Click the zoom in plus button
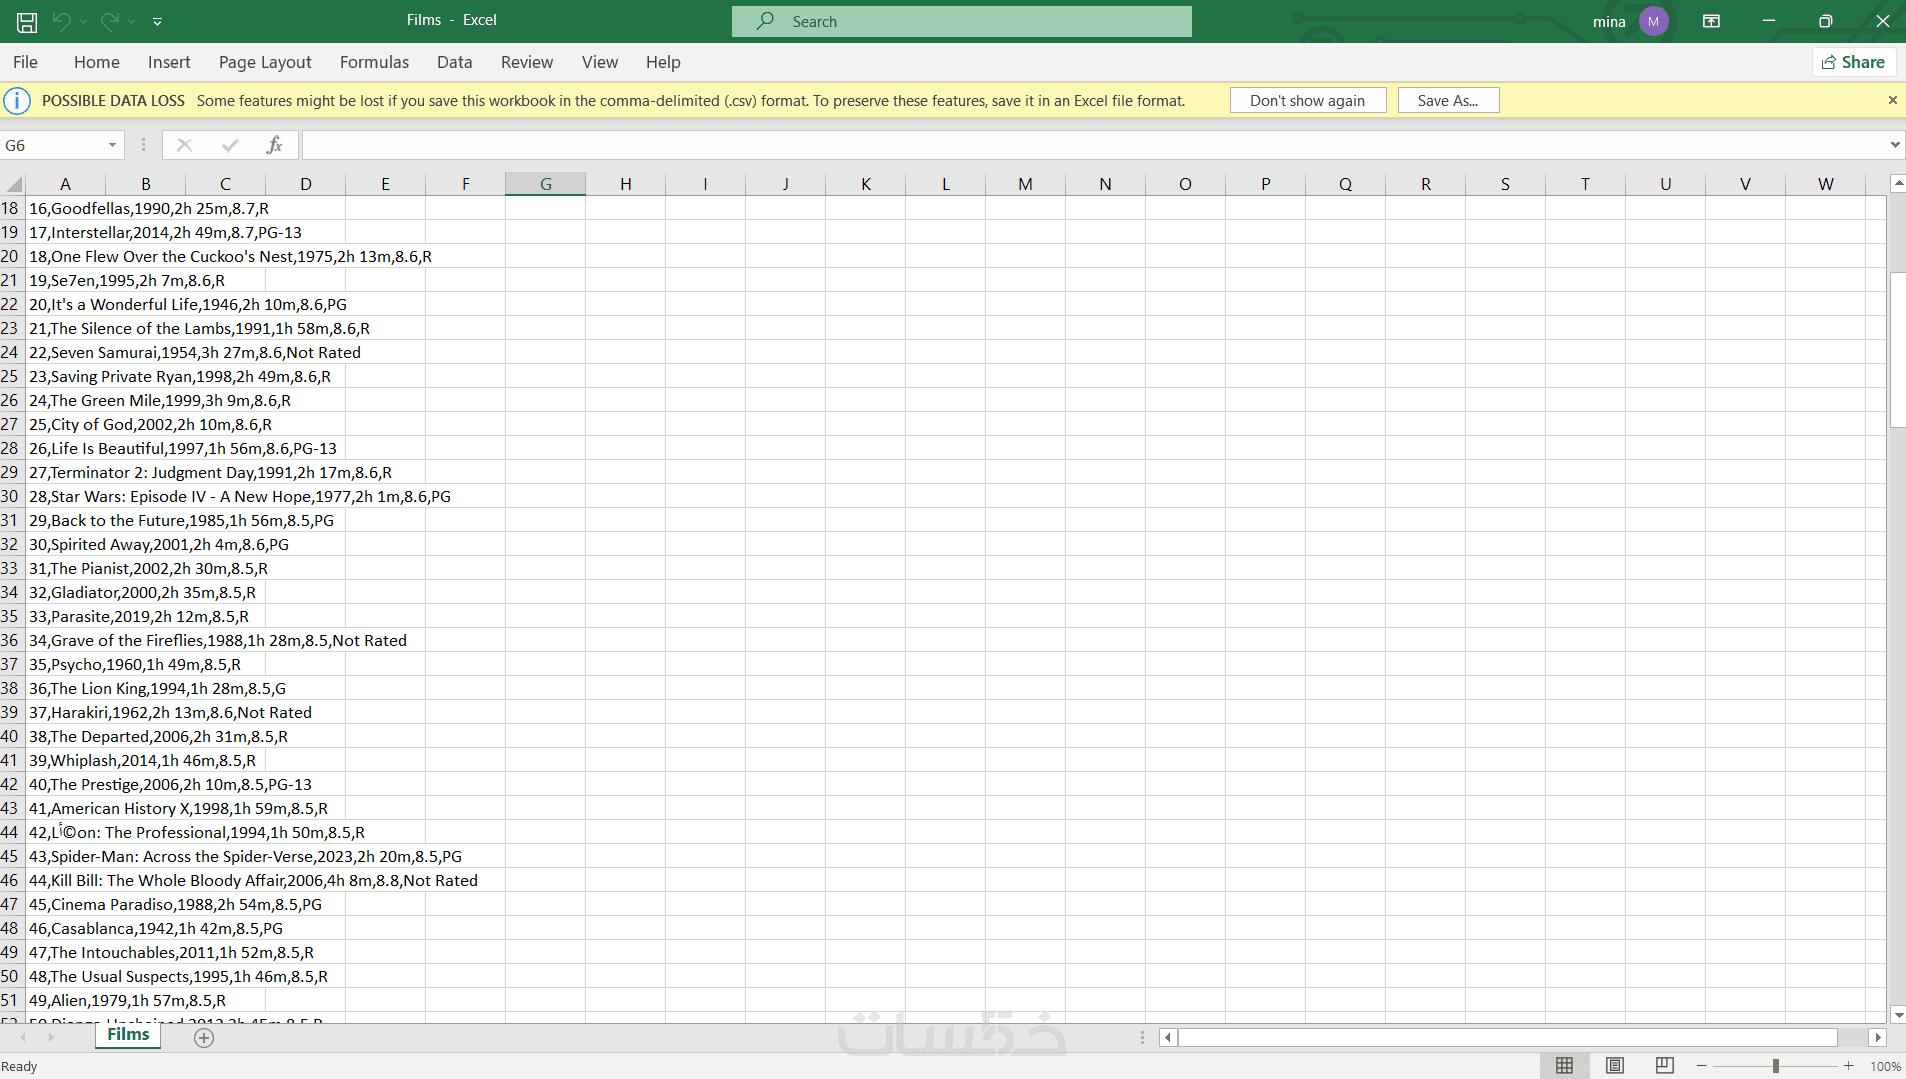Screen dimensions: 1906x1079 [x=1849, y=1066]
